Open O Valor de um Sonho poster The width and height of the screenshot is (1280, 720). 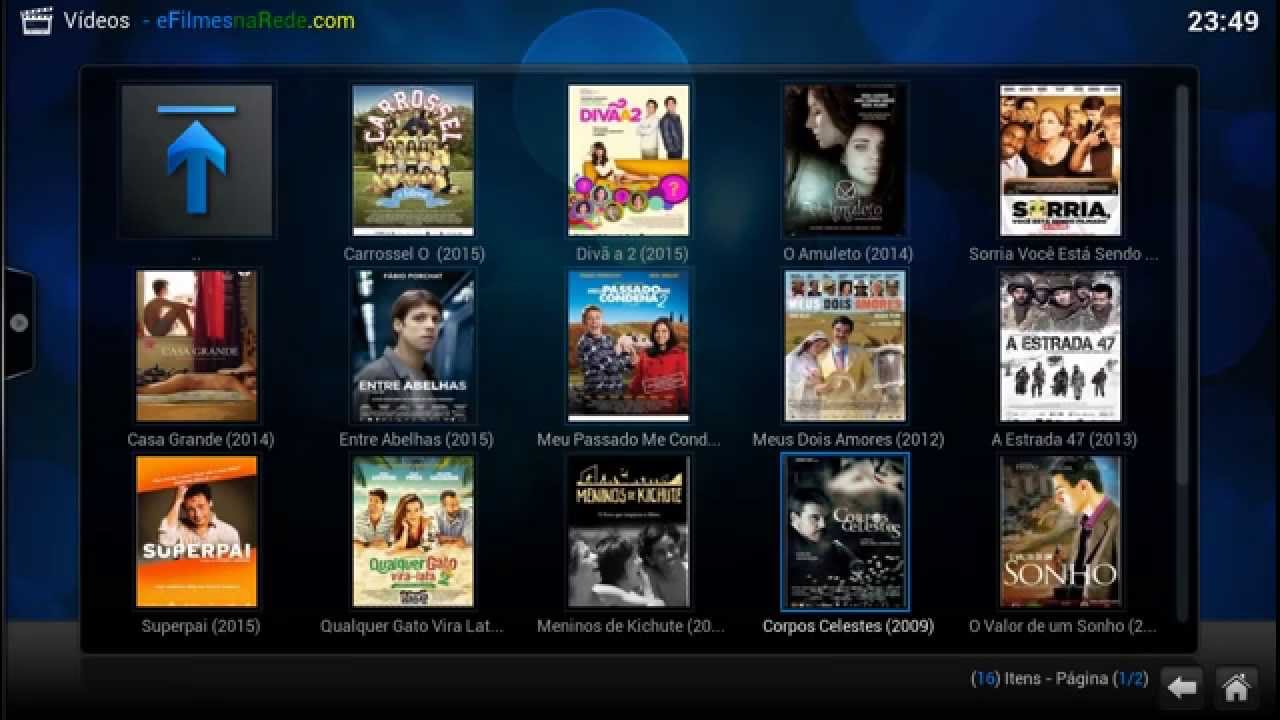1061,532
